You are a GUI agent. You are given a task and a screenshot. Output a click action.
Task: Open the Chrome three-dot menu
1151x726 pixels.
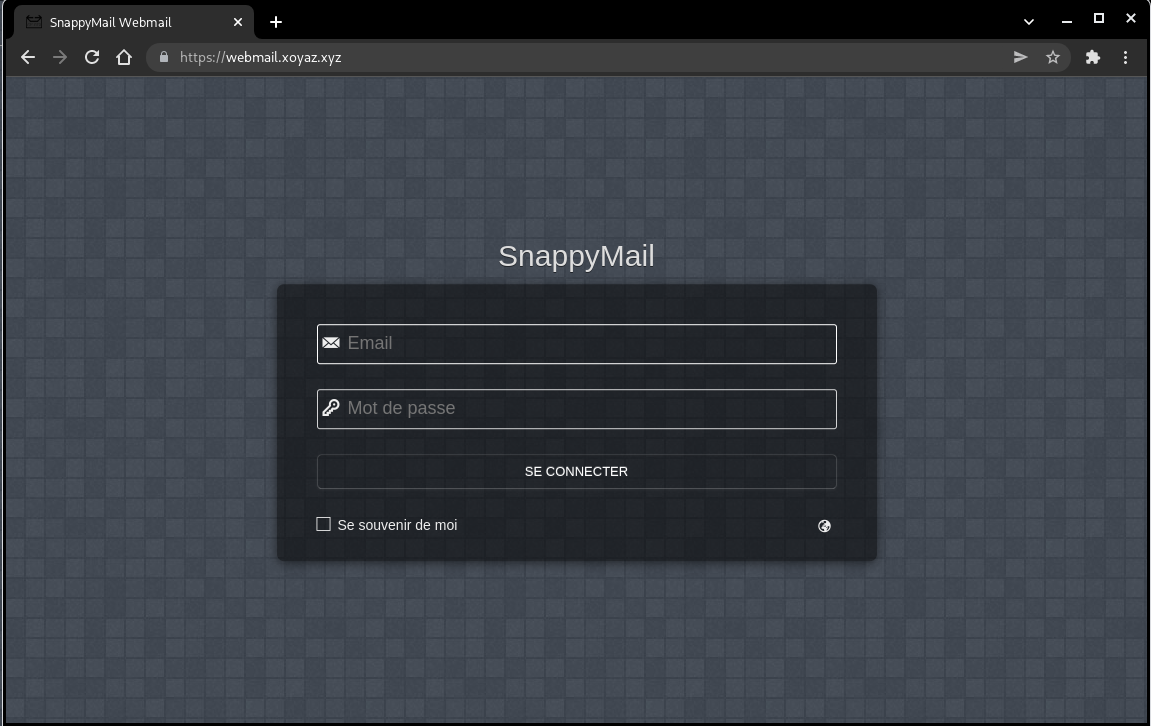pos(1125,58)
